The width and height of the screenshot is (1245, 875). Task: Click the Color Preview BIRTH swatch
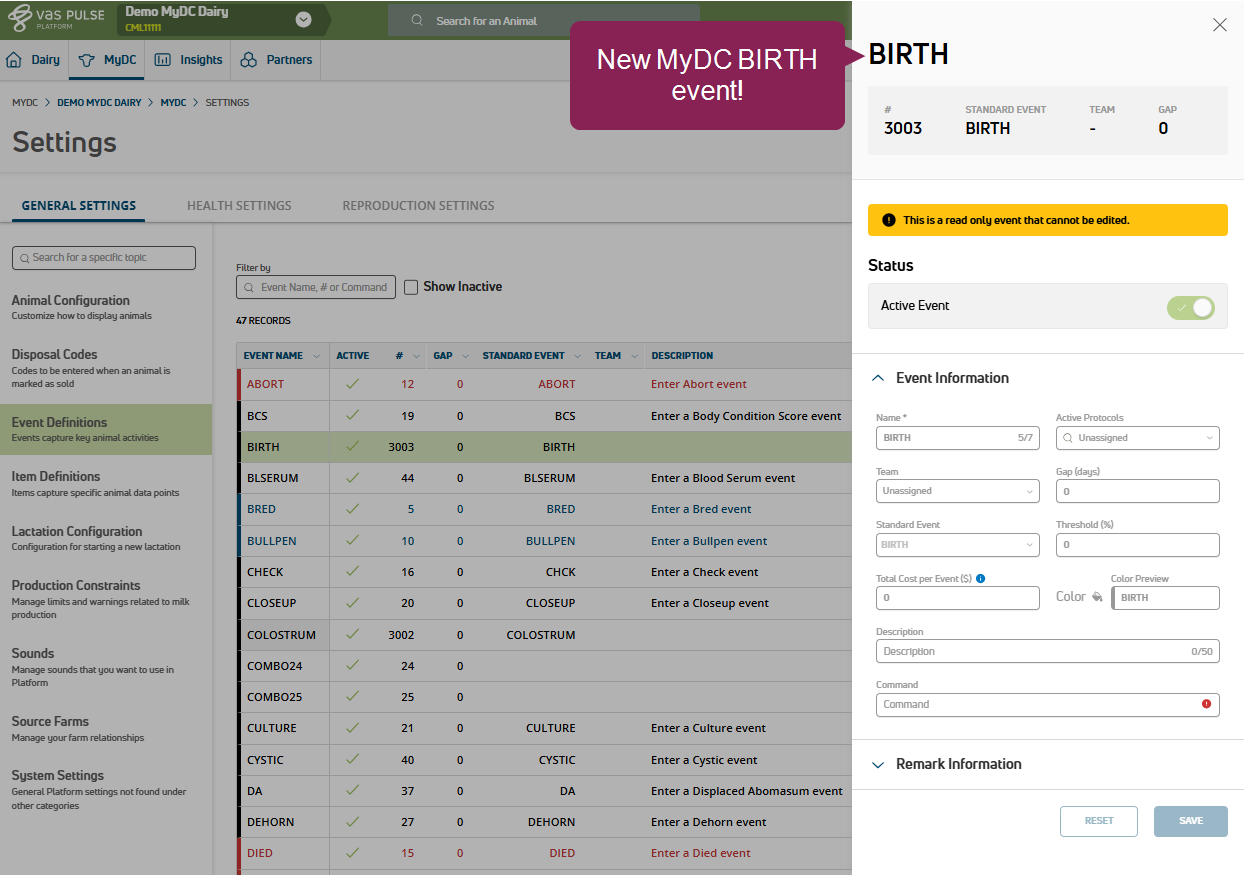(x=1165, y=598)
